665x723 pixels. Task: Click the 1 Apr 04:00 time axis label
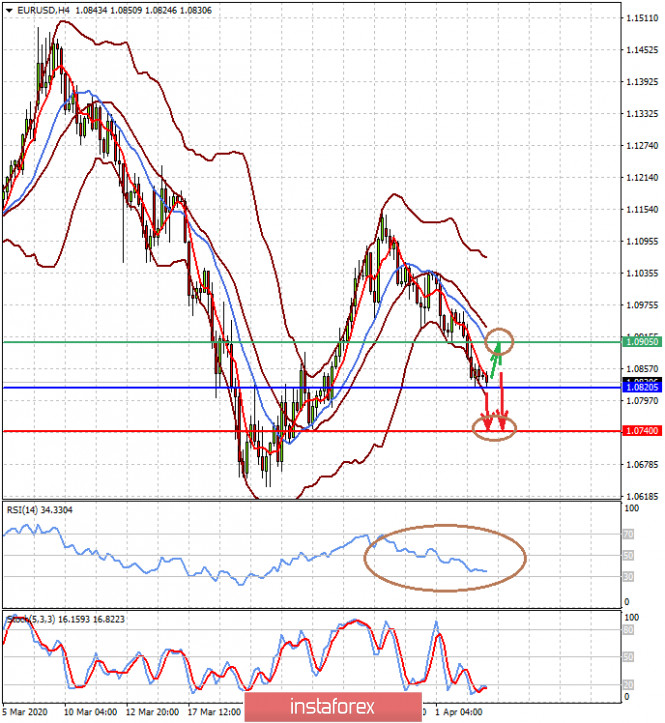pos(458,712)
